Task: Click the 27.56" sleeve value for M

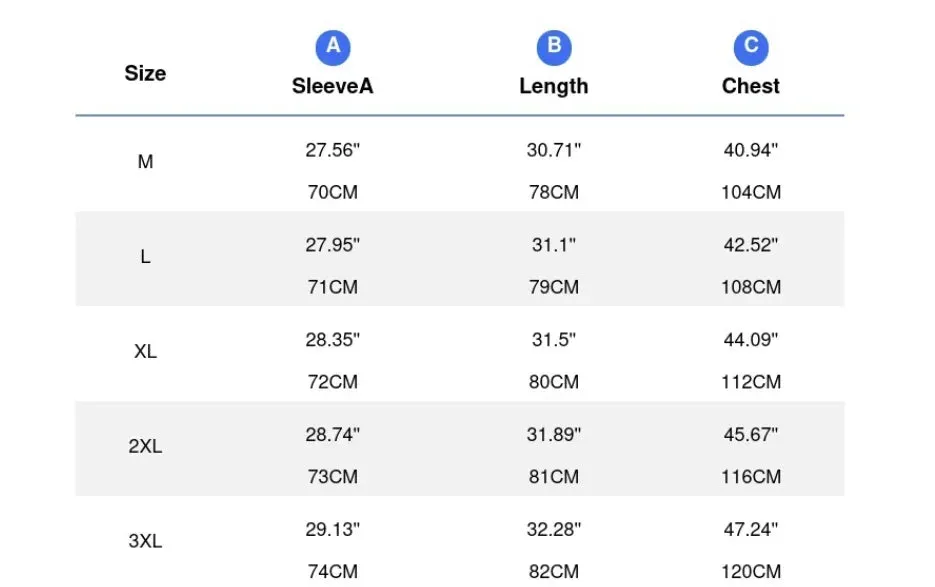Action: 333,150
